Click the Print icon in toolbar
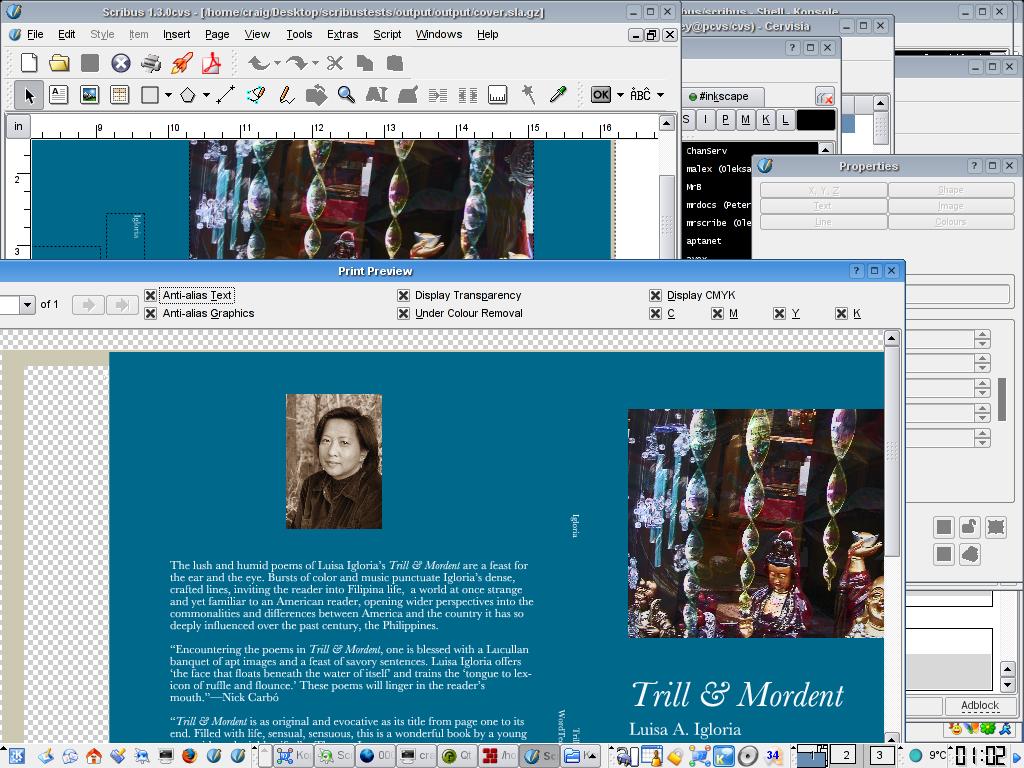The image size is (1024, 768). click(151, 63)
